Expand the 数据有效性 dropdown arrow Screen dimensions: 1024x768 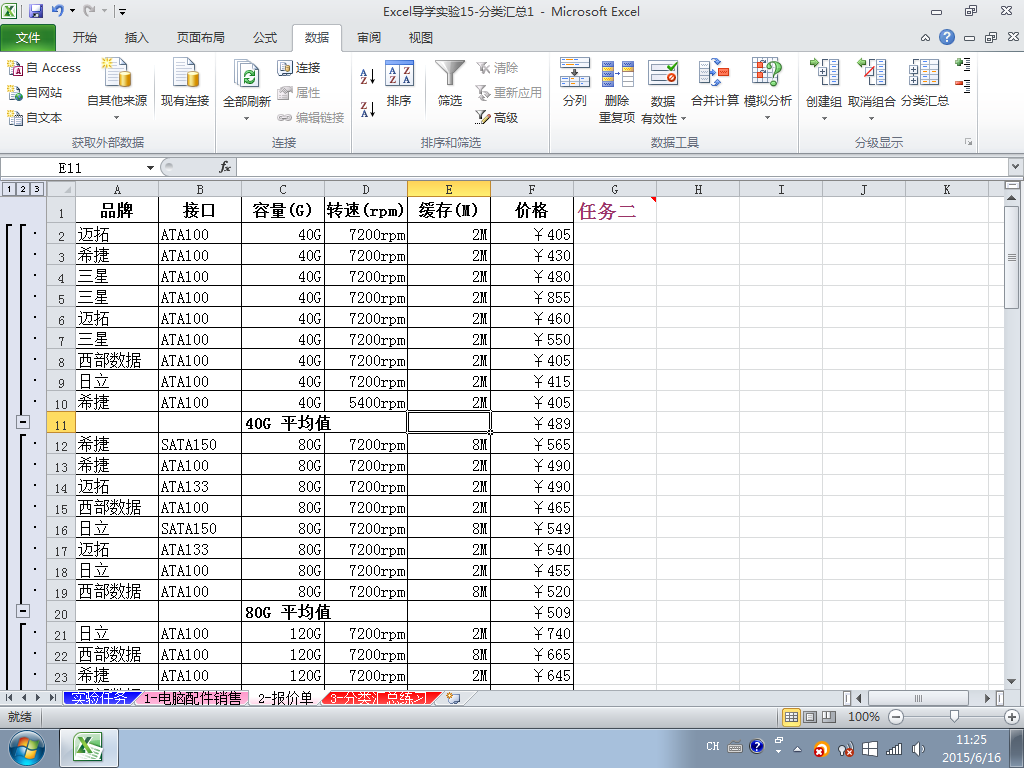click(x=684, y=119)
